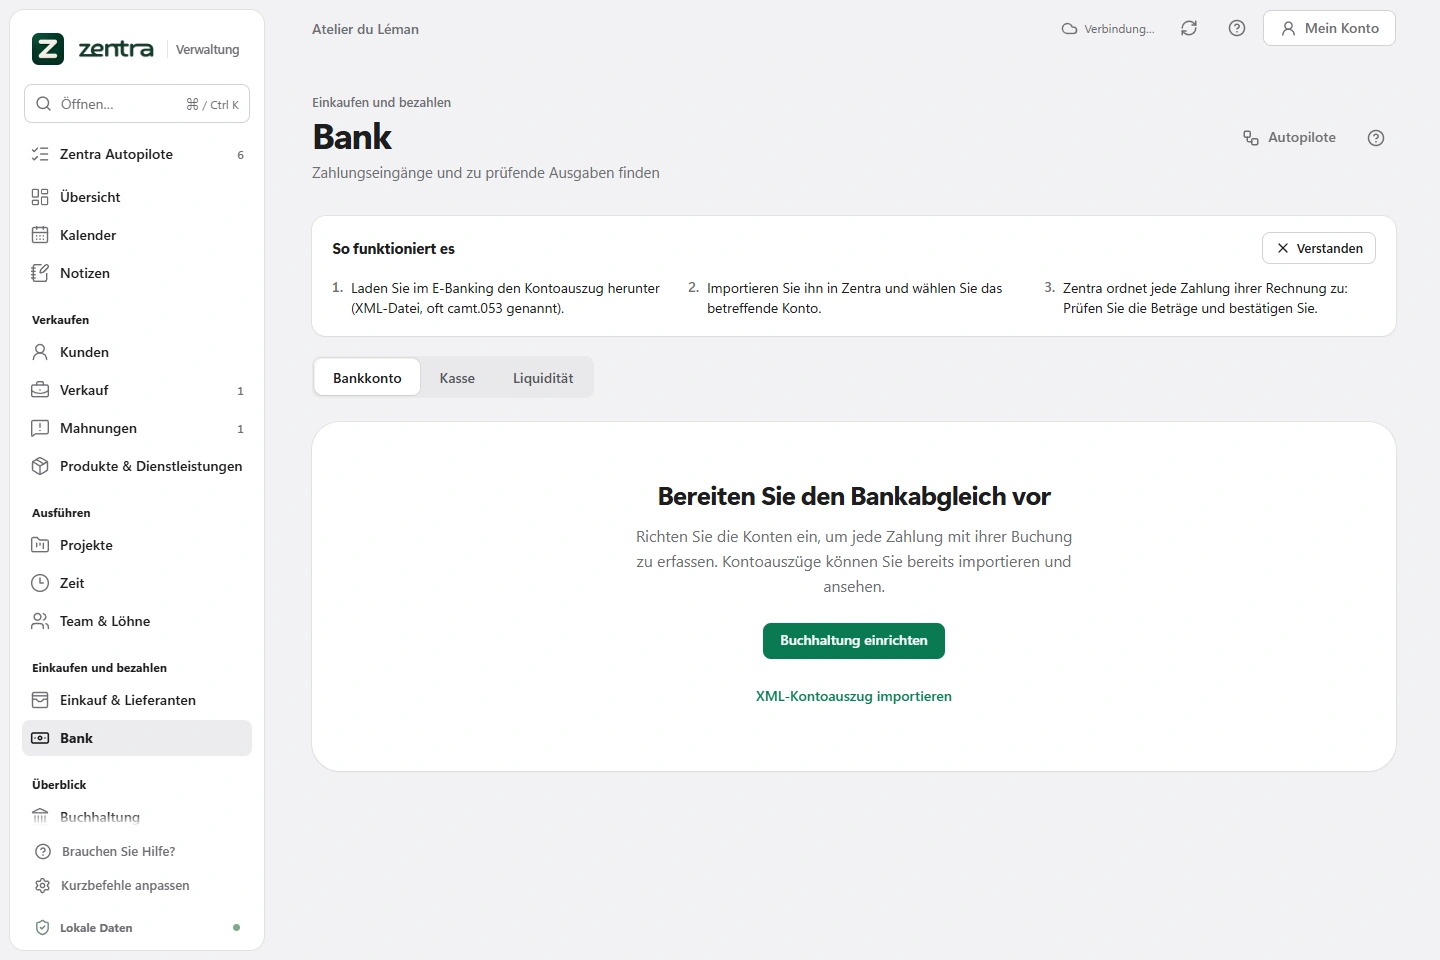Open Verkauf sales icon
The width and height of the screenshot is (1440, 960).
(40, 390)
